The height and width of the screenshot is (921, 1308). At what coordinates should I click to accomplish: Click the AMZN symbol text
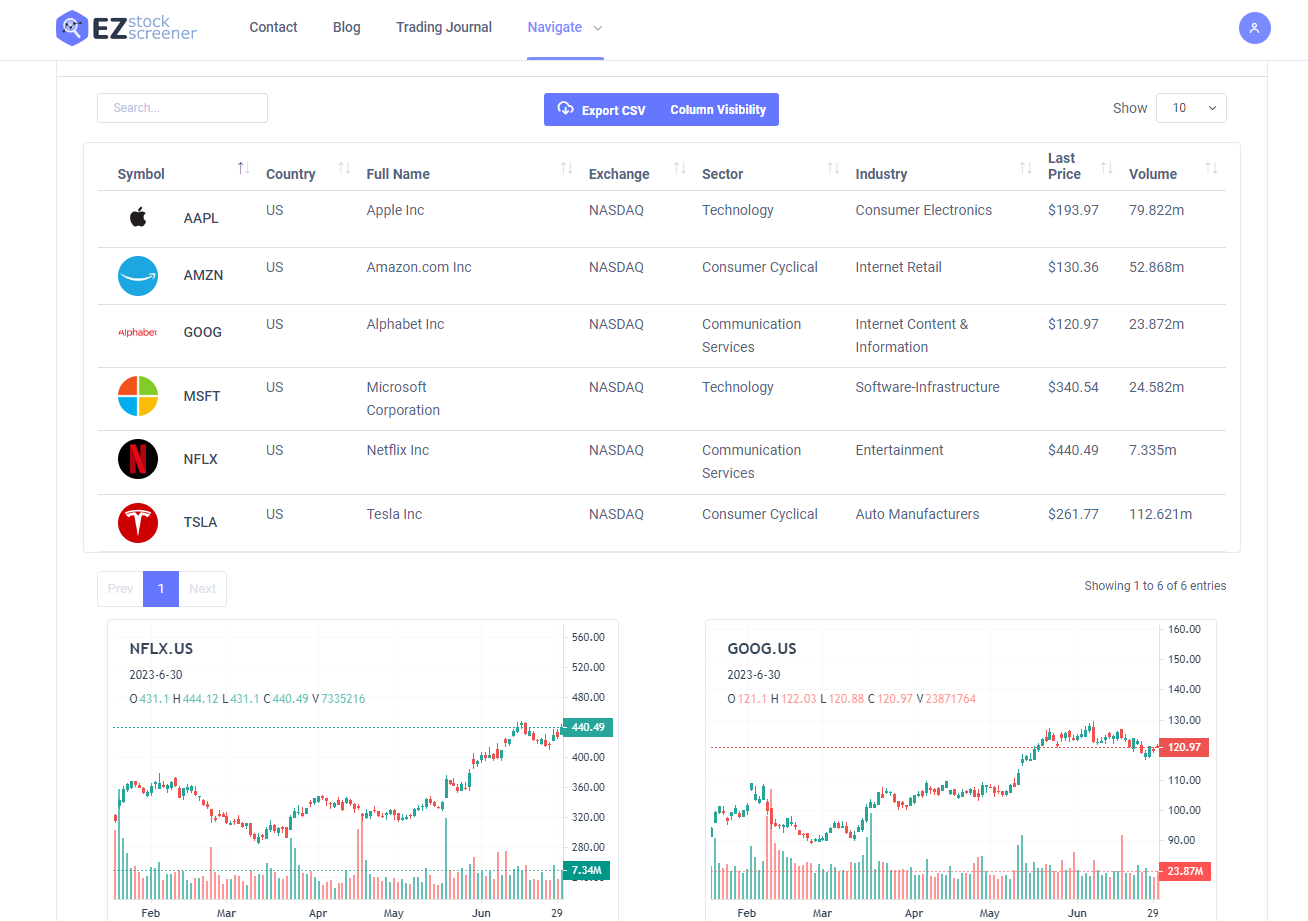(204, 275)
